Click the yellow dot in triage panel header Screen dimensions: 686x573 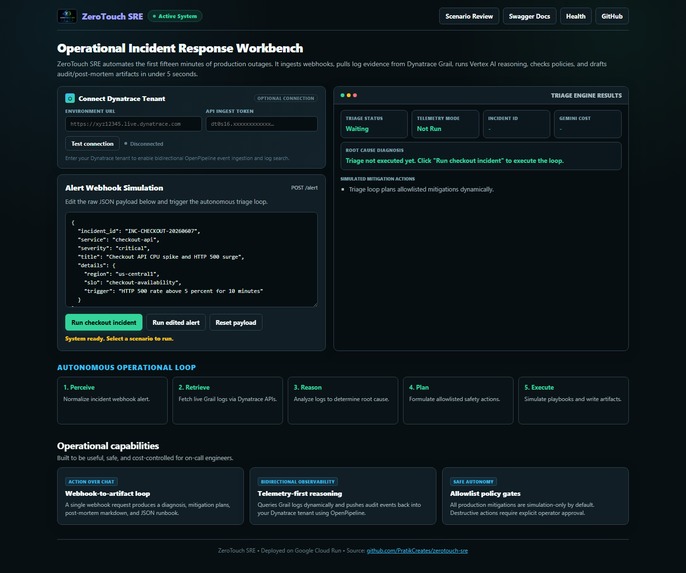[x=349, y=95]
